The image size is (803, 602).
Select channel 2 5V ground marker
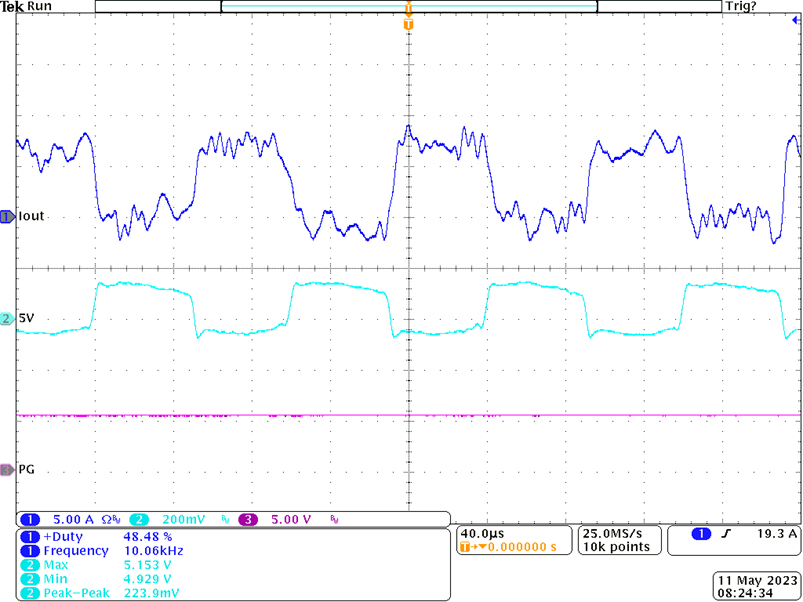[x=8, y=319]
